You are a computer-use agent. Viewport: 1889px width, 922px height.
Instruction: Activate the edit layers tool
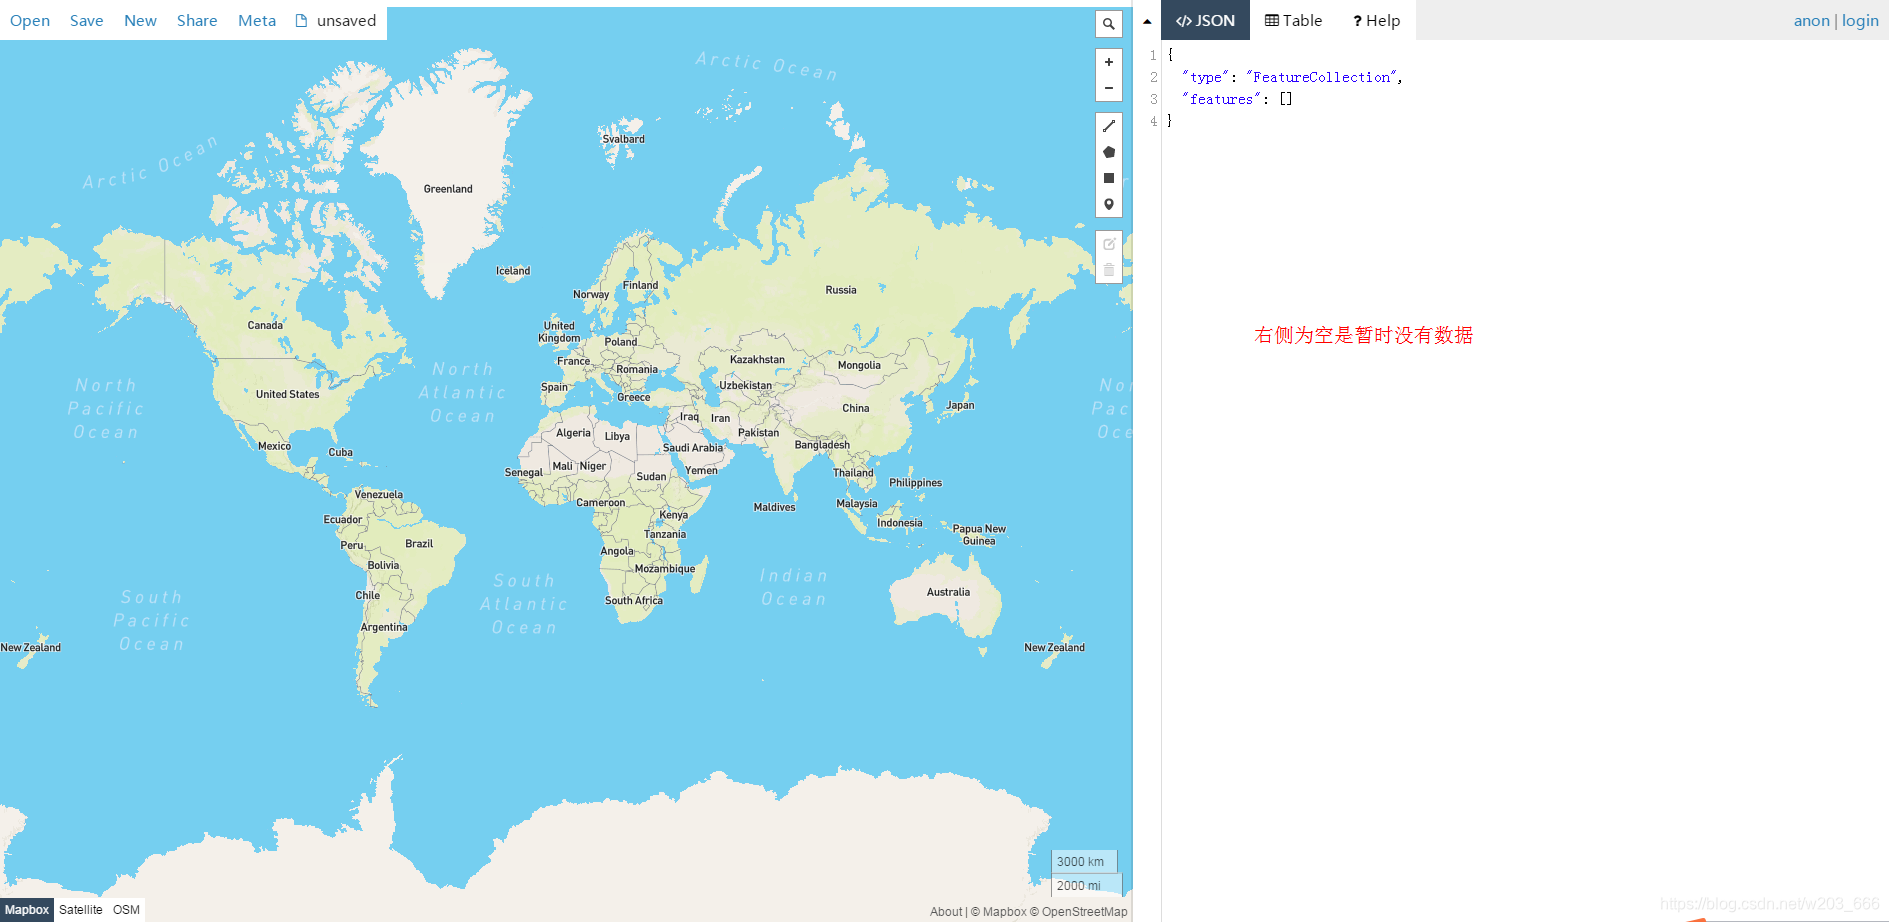click(x=1108, y=244)
